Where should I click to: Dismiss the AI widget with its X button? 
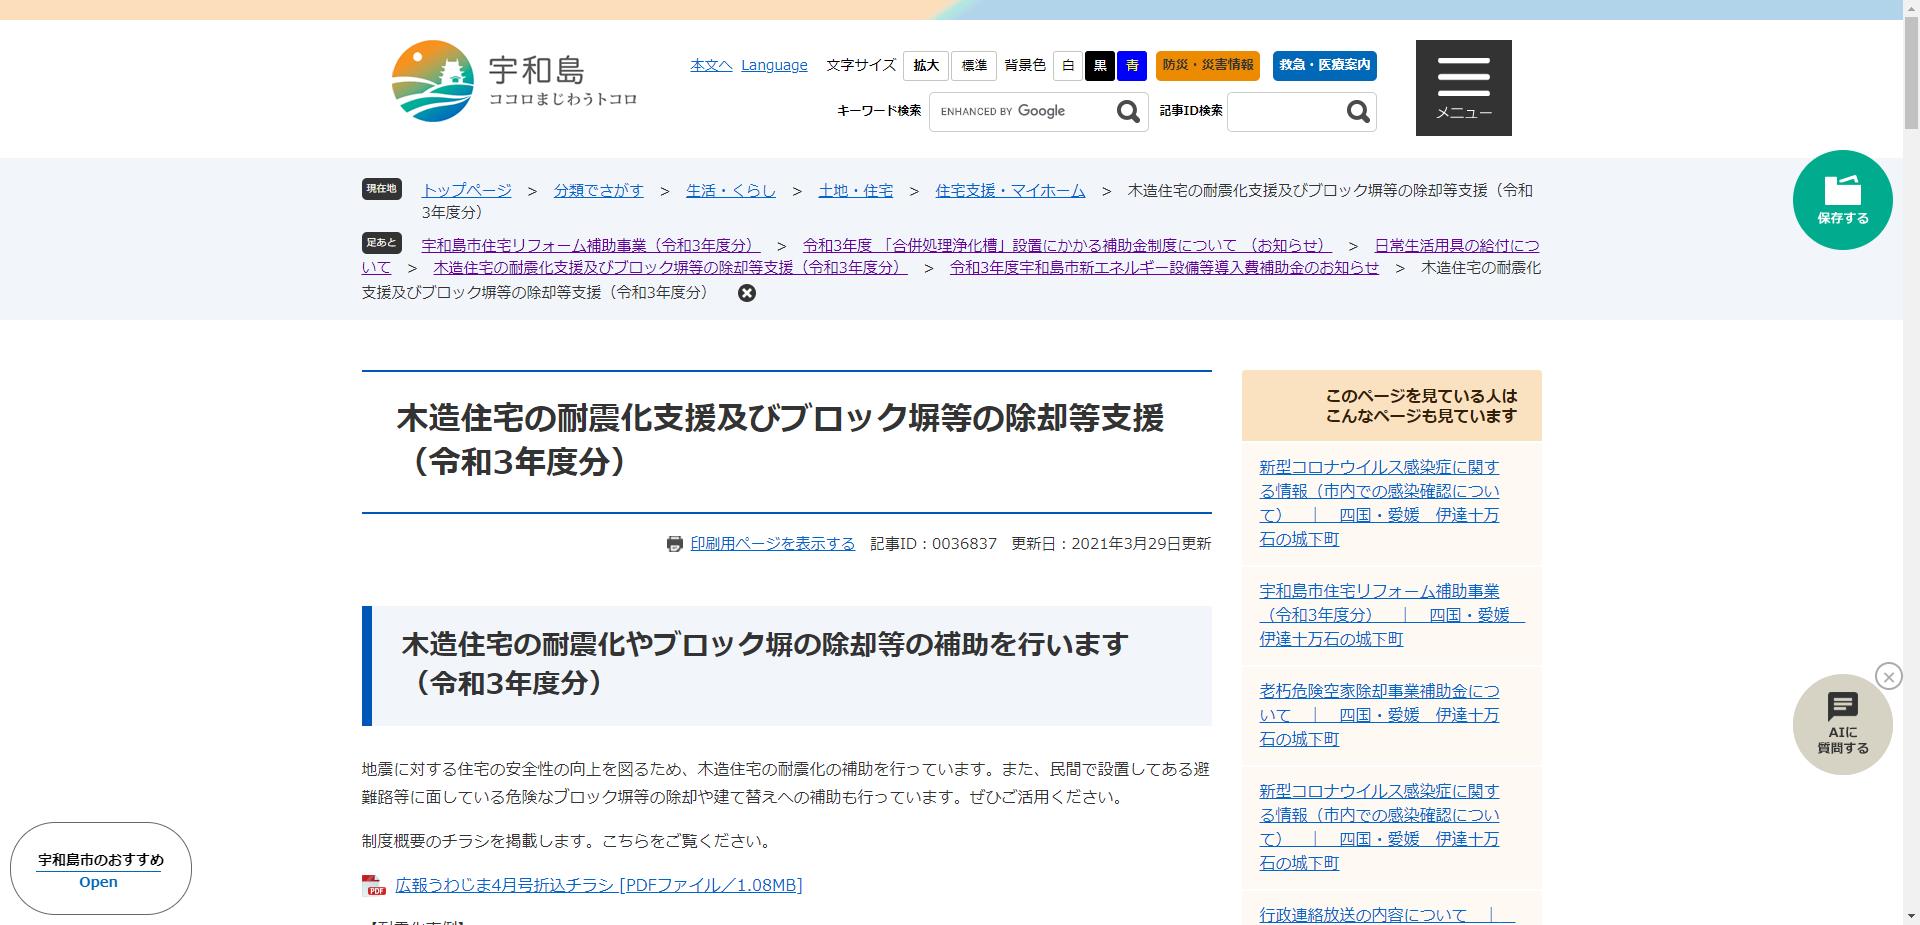coord(1889,676)
